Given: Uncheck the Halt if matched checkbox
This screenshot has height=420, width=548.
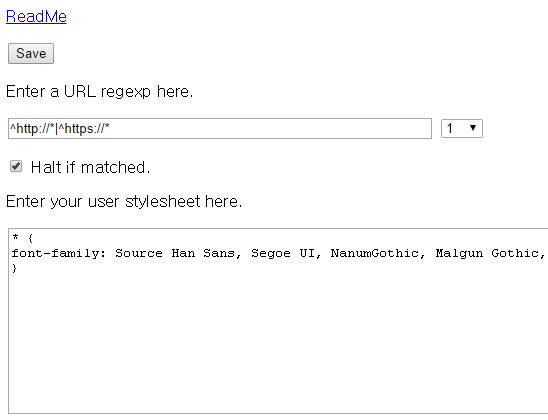Looking at the screenshot, I should point(16,166).
